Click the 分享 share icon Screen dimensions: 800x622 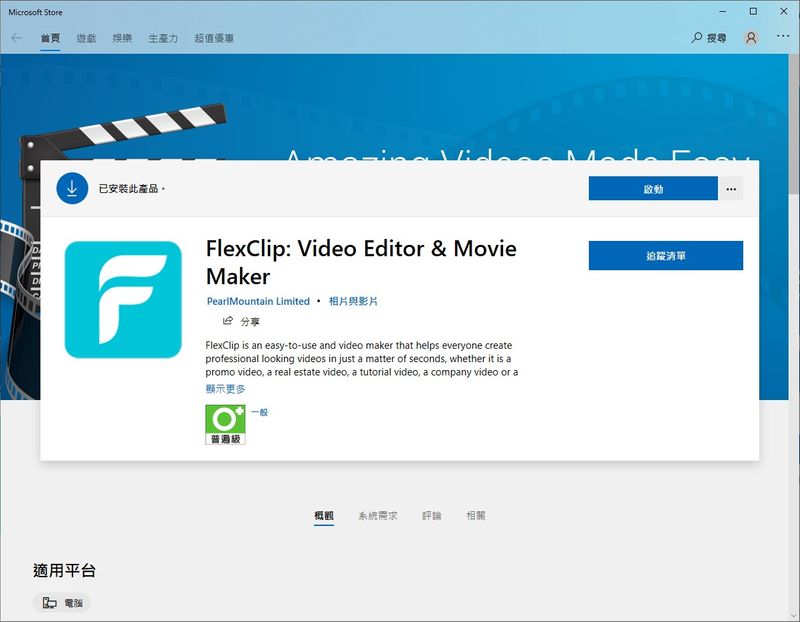pyautogui.click(x=228, y=321)
